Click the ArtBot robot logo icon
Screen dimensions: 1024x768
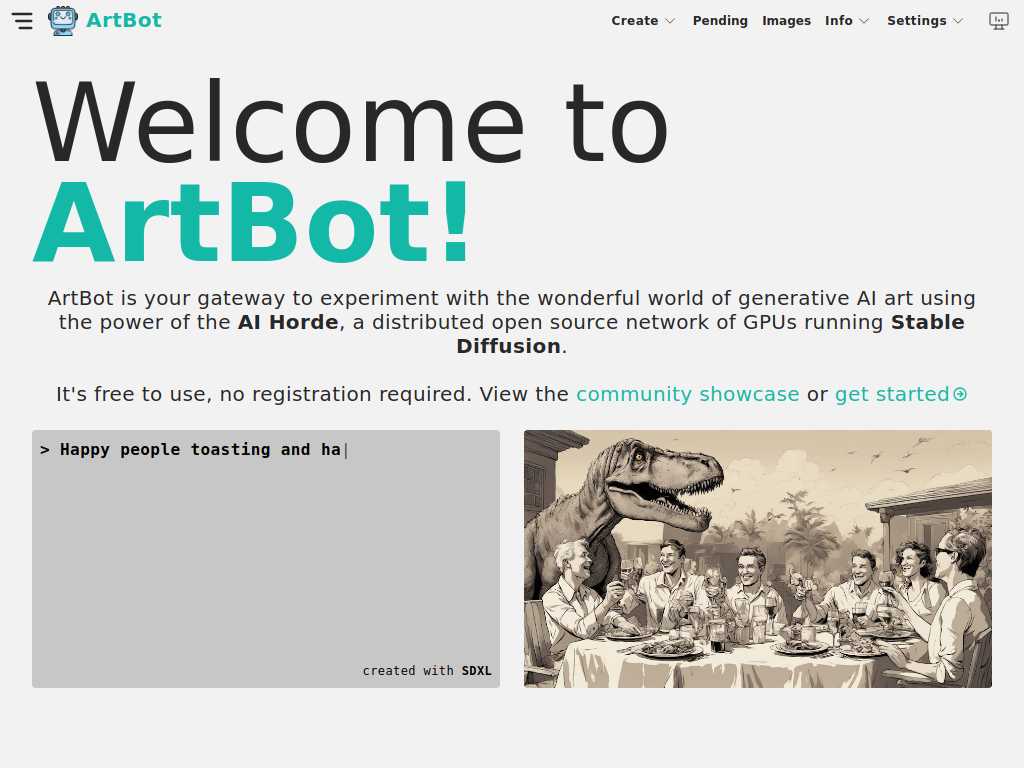(63, 20)
